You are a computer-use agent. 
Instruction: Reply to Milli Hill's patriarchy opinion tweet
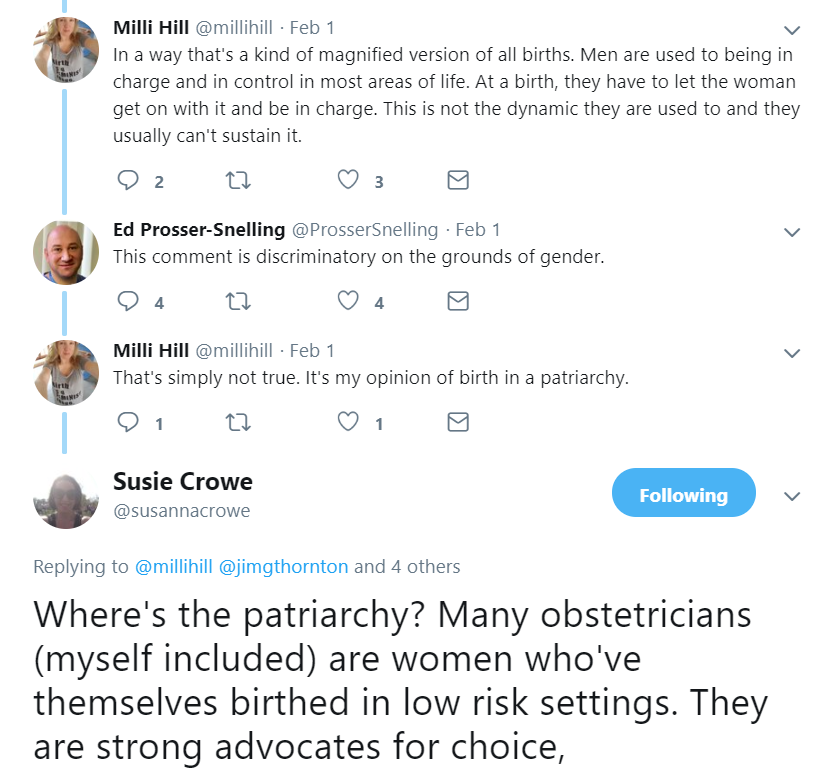tap(128, 422)
